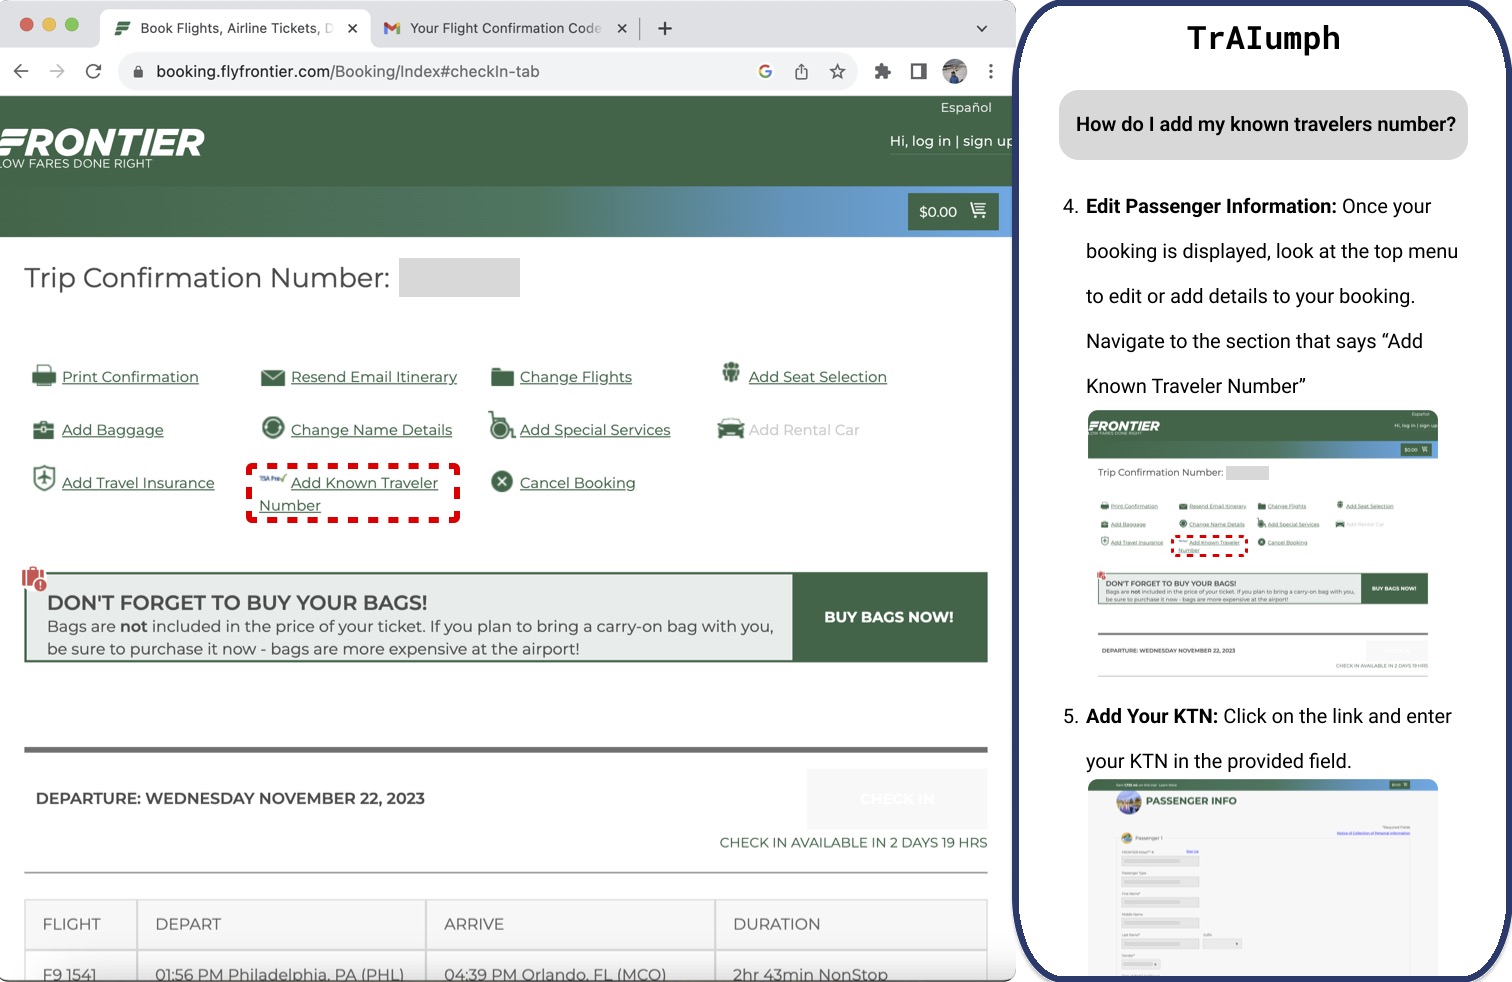Expand the tab search chevron
This screenshot has width=1512, height=982.
pos(982,28)
